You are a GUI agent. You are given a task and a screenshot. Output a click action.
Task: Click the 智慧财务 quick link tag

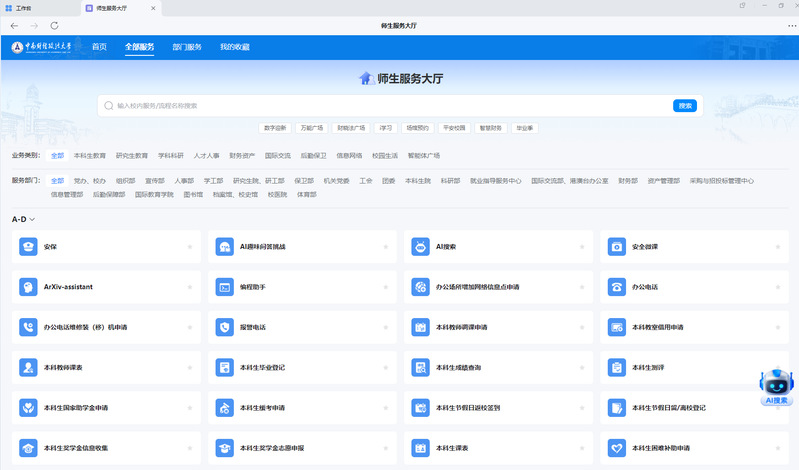click(491, 128)
